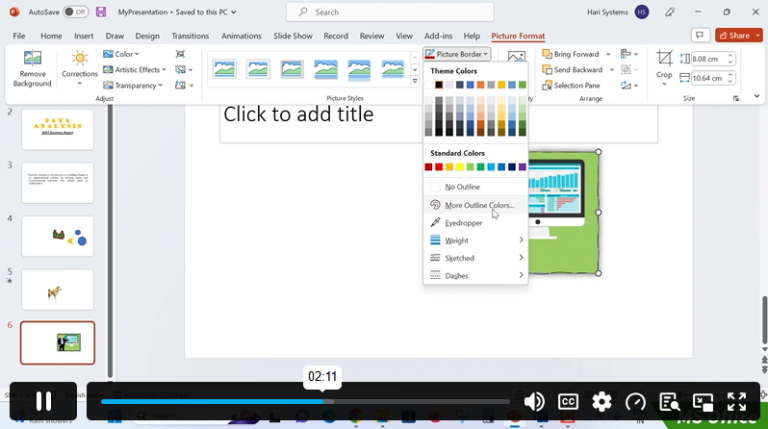Expand the Artistic Effects menu

[x=134, y=70]
